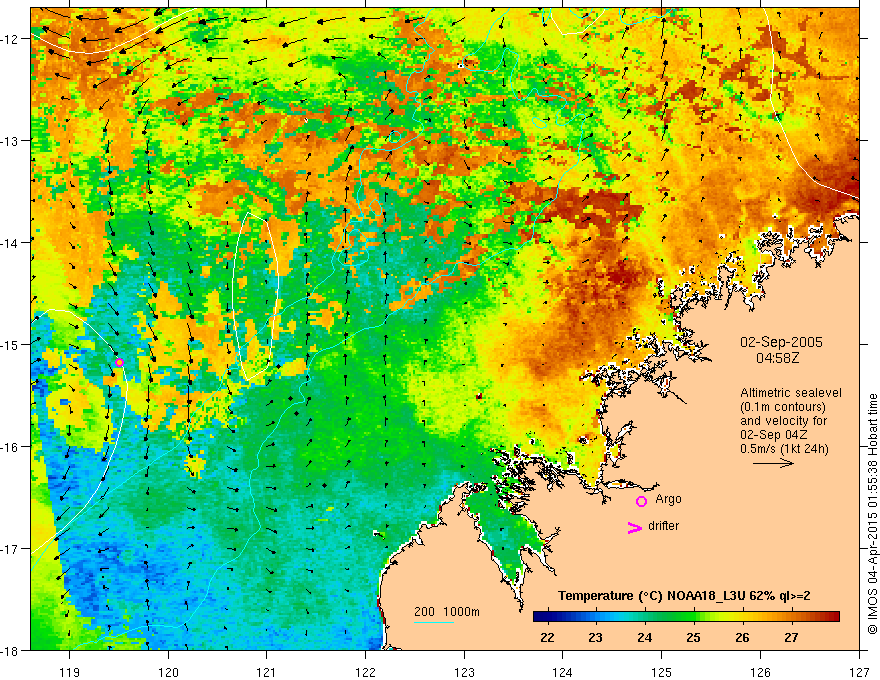
Task: Click the 'Temperature (°C) NOAA18_L3U' title
Action: (x=651, y=596)
